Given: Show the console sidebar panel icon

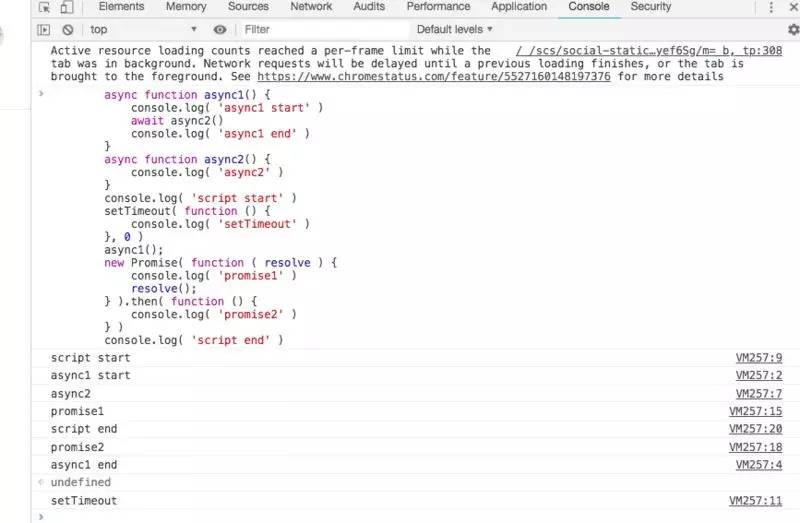Looking at the screenshot, I should pyautogui.click(x=44, y=30).
